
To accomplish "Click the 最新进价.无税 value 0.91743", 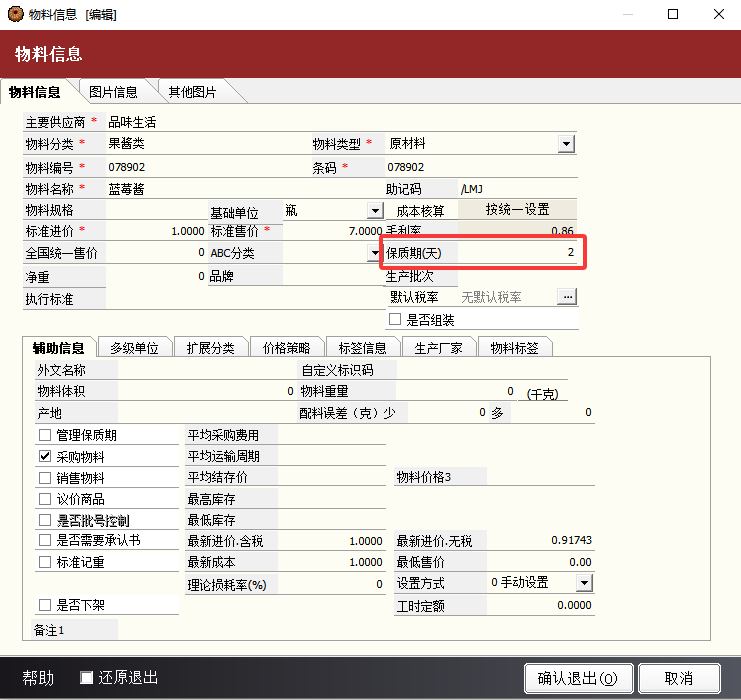I will (x=540, y=540).
